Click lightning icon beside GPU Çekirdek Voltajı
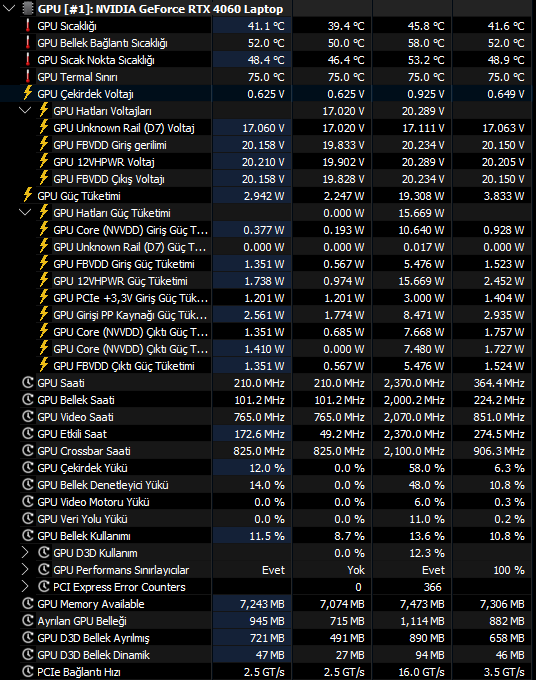Image resolution: width=536 pixels, height=680 pixels. (x=28, y=93)
